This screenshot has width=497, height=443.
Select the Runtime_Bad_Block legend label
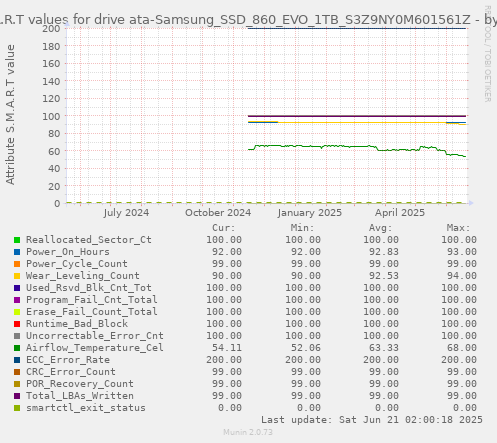pyautogui.click(x=77, y=324)
